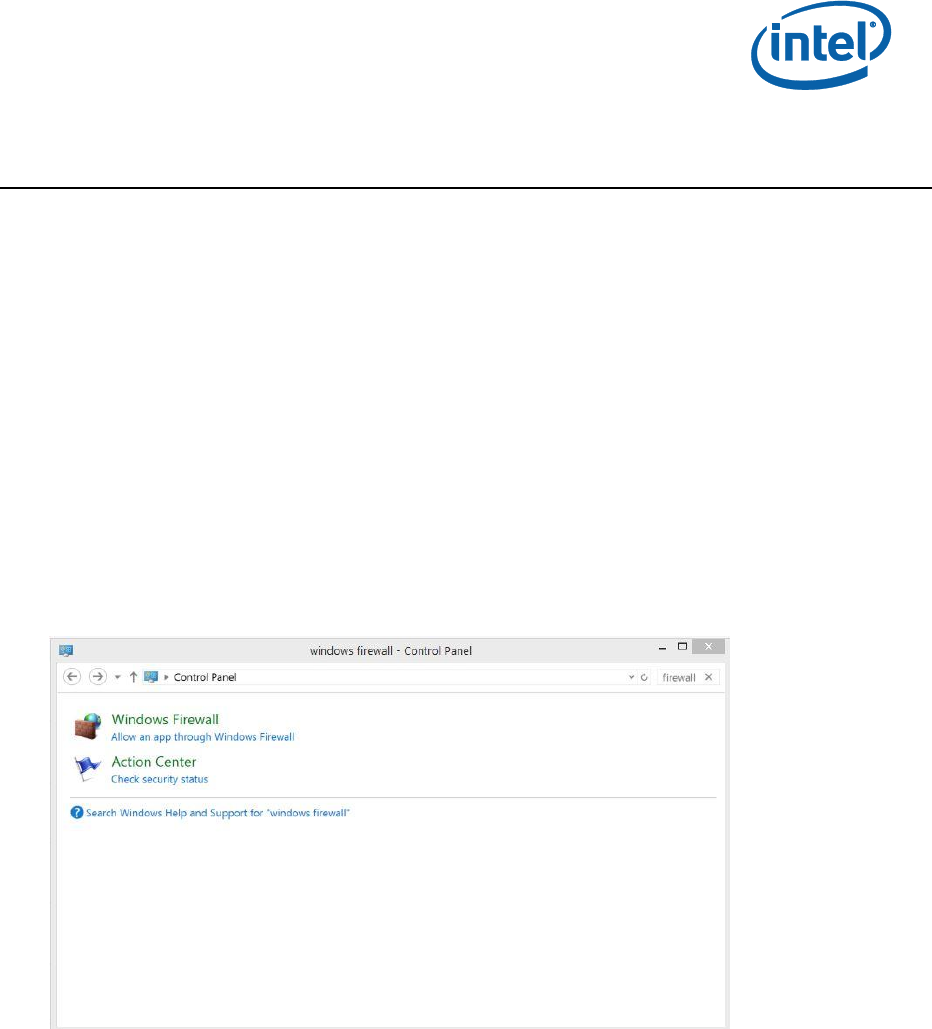Viewport: 932px width, 1029px height.
Task: Click the Control Panel icon in the address bar
Action: coord(151,677)
